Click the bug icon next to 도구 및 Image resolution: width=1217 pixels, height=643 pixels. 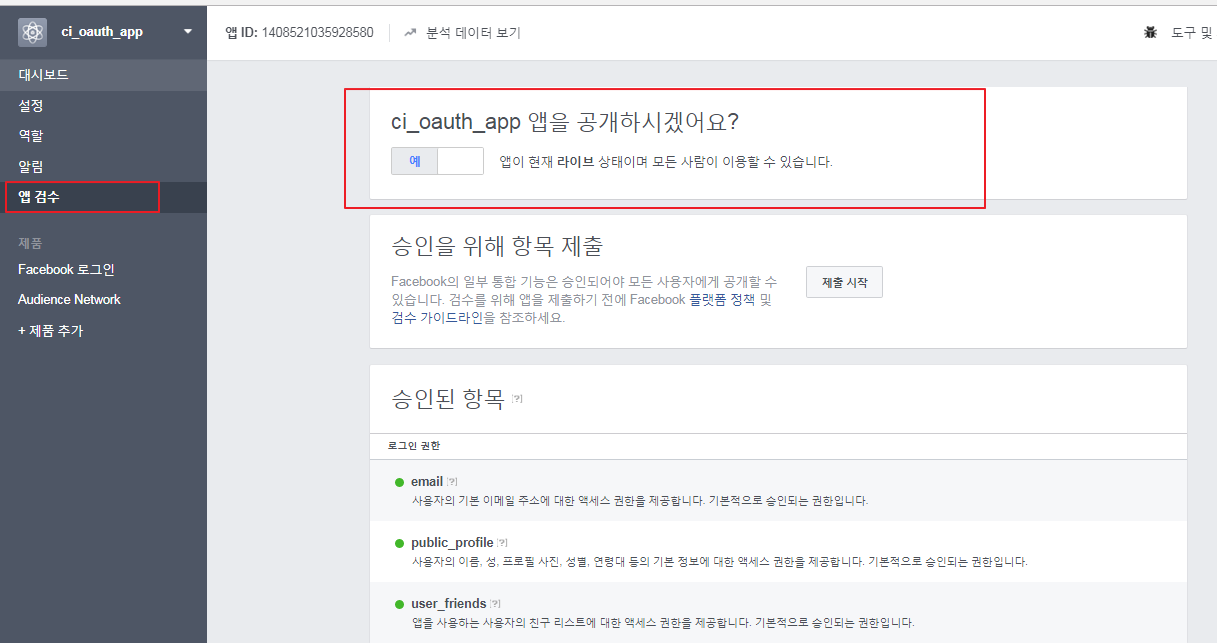click(x=1150, y=33)
